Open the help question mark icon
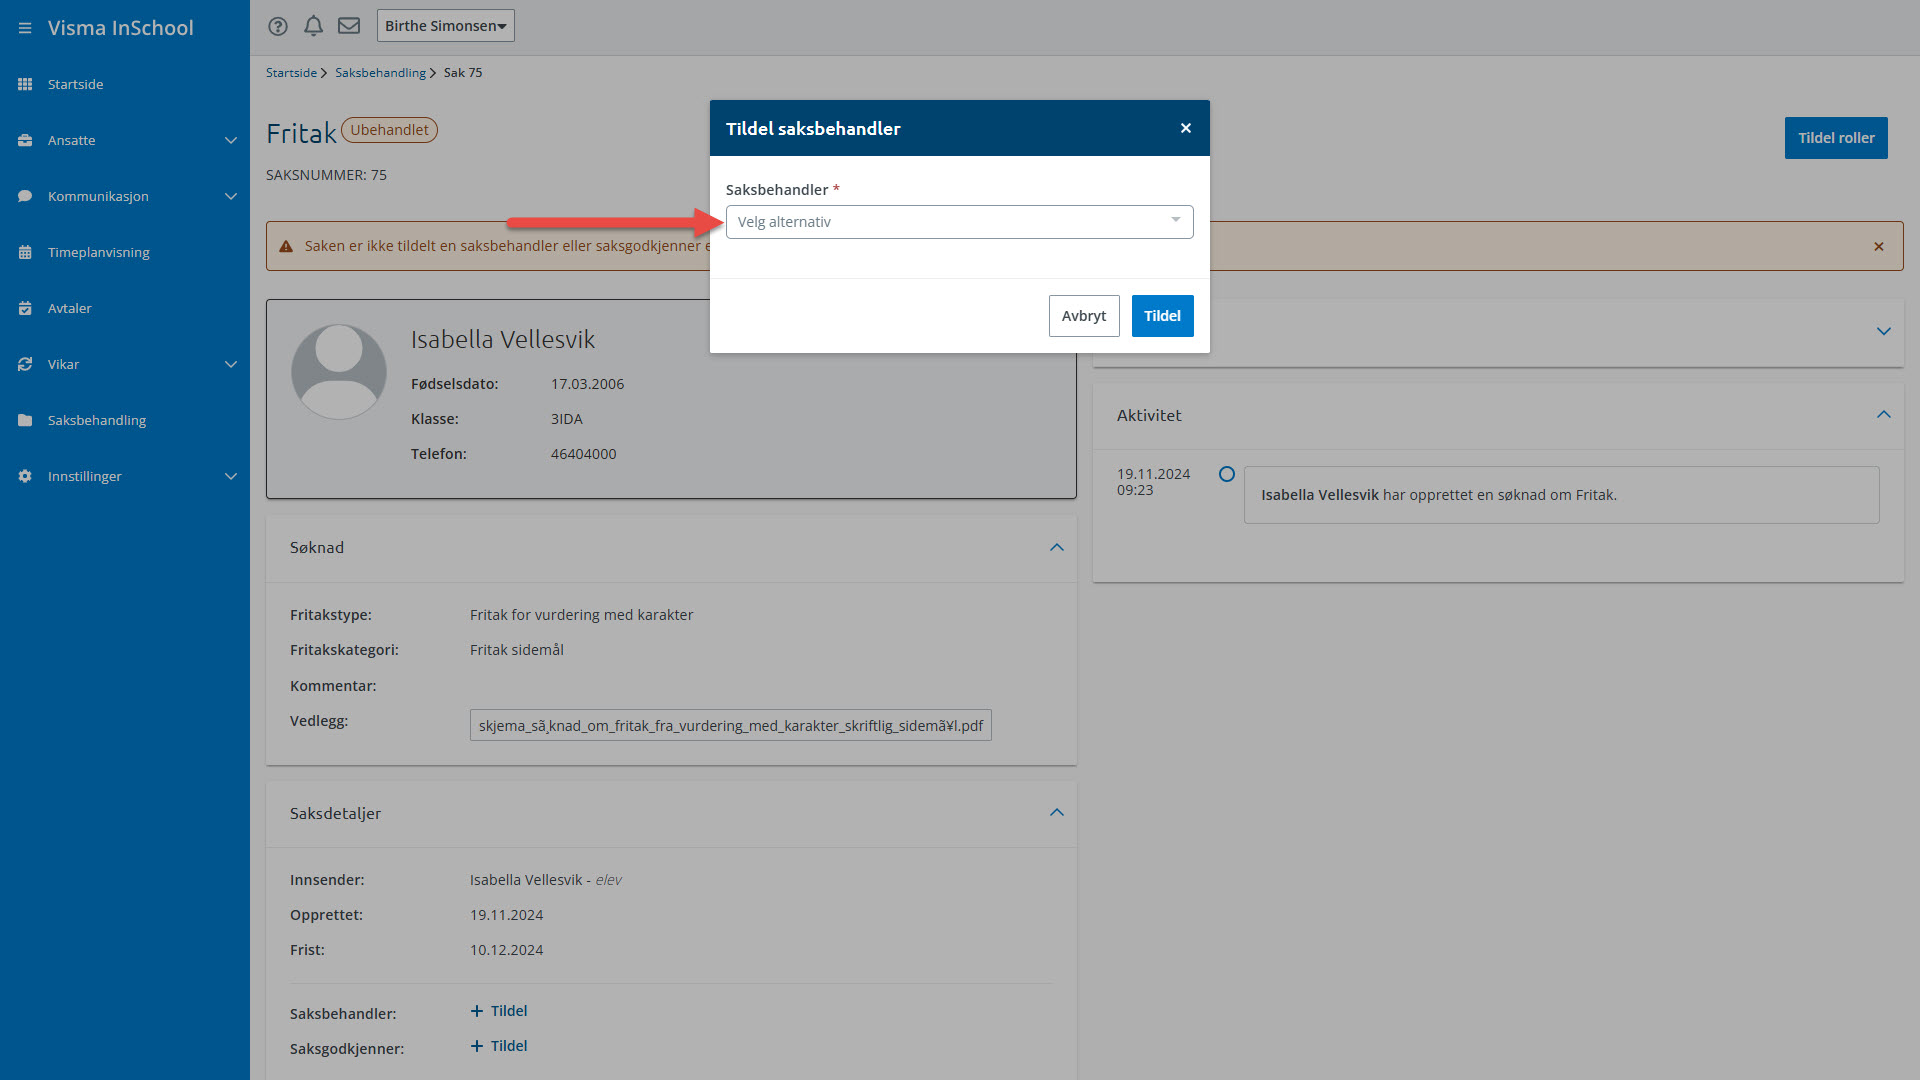The height and width of the screenshot is (1080, 1920). [278, 26]
